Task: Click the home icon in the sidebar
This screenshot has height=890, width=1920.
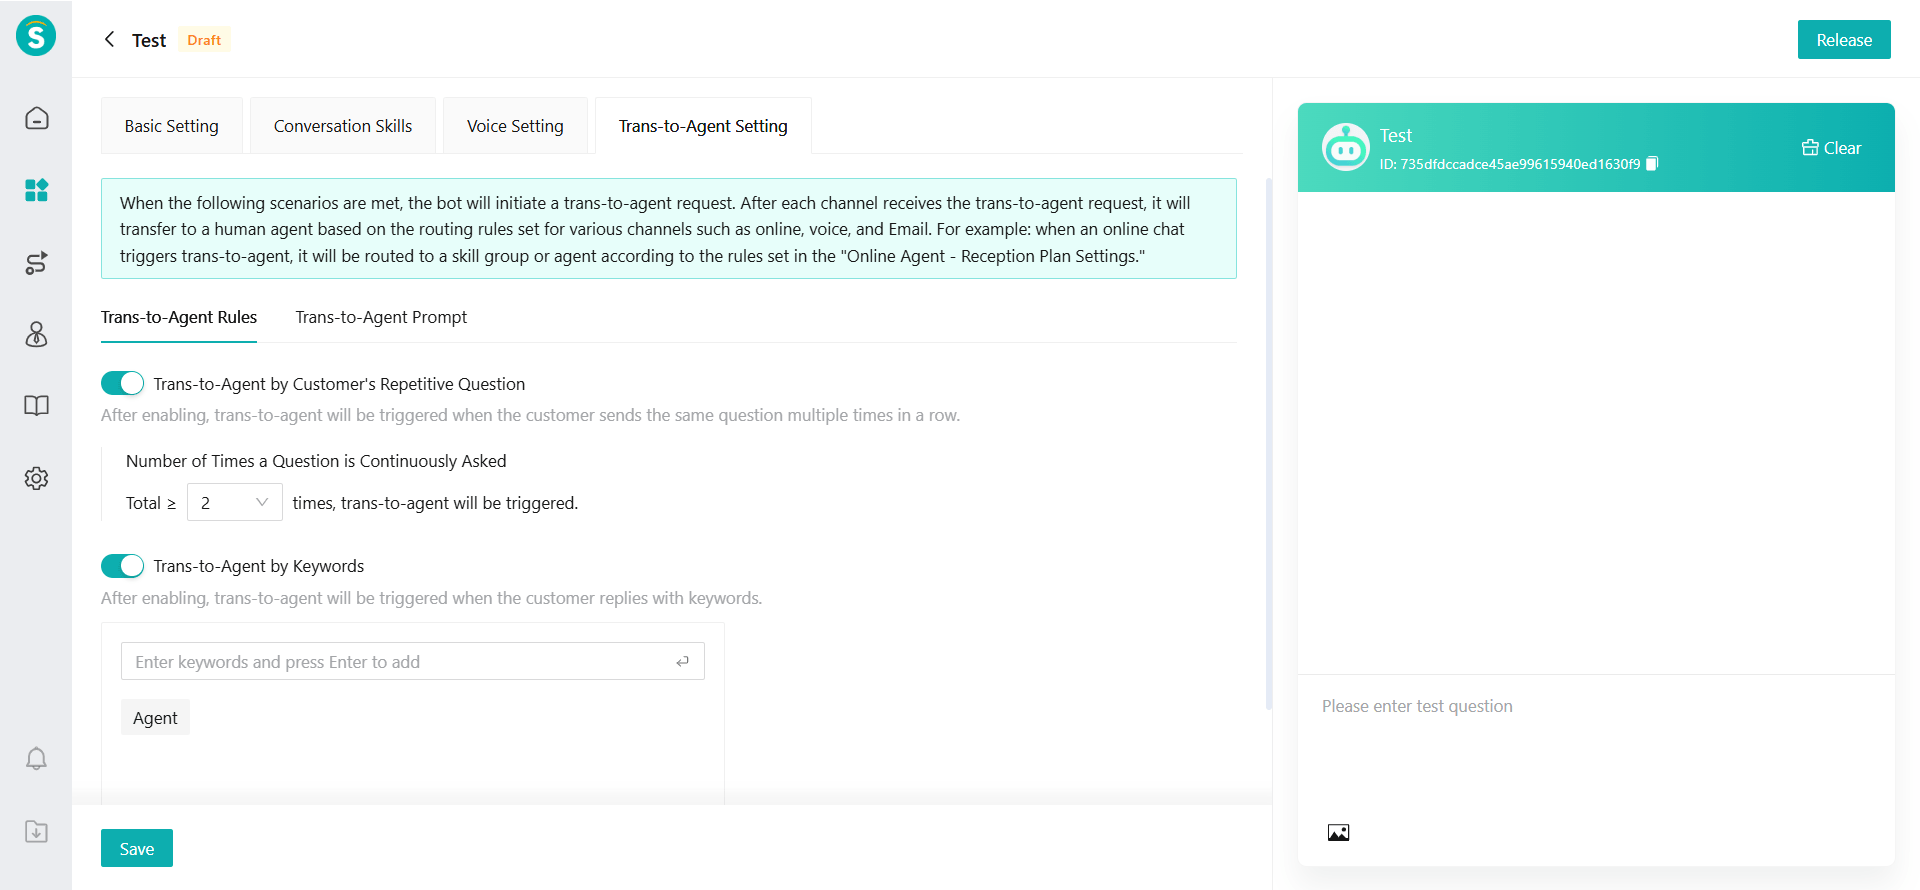Action: point(36,118)
